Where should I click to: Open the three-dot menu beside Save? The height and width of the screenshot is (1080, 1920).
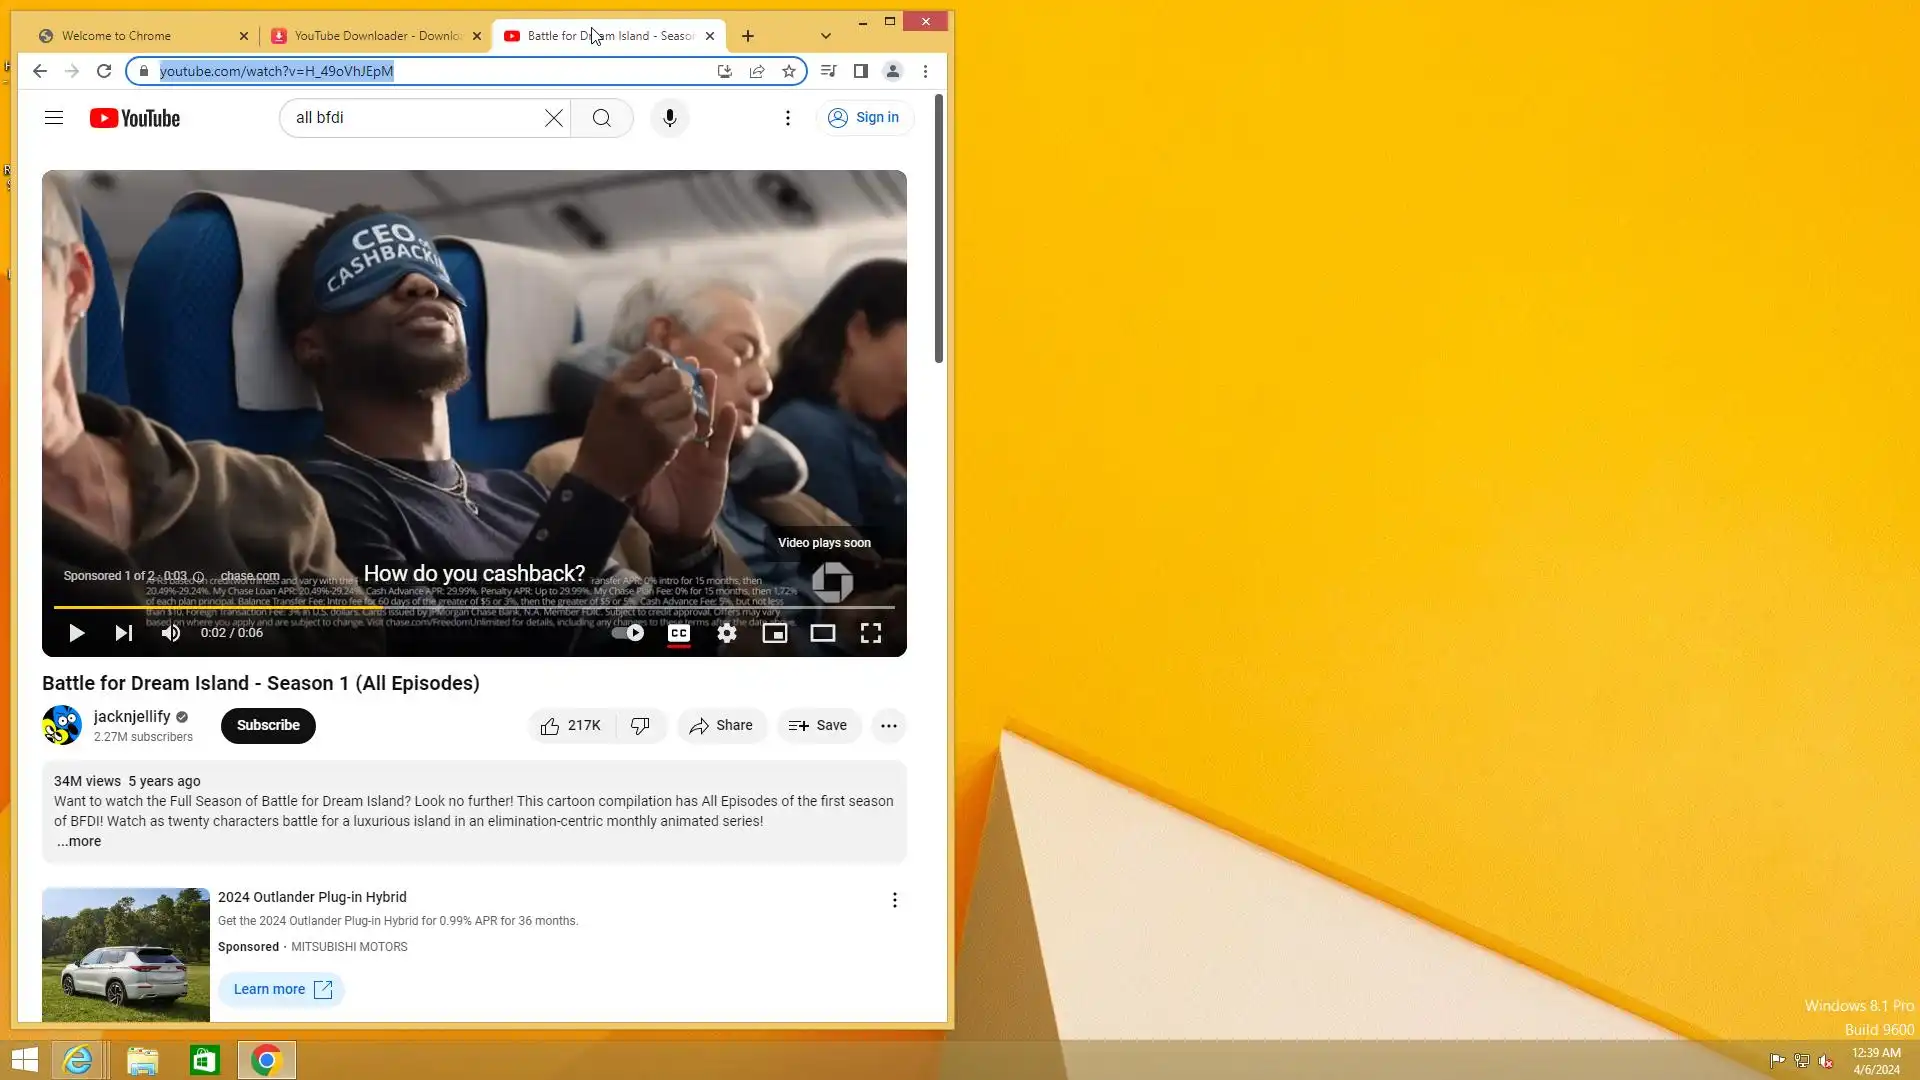point(889,726)
